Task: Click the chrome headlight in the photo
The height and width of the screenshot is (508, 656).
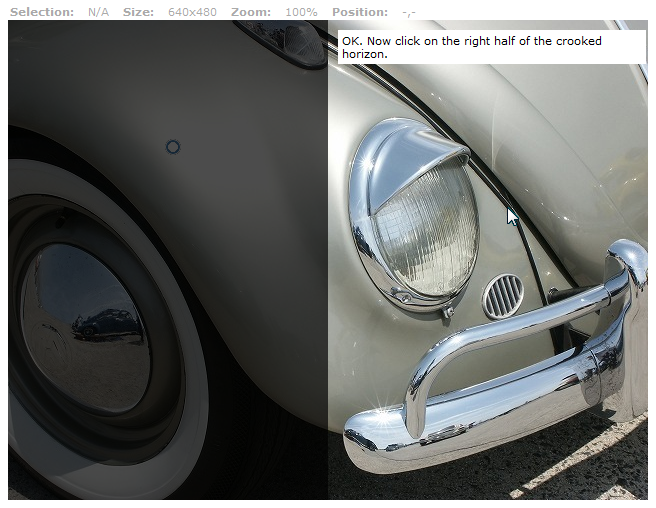Action: coord(414,216)
